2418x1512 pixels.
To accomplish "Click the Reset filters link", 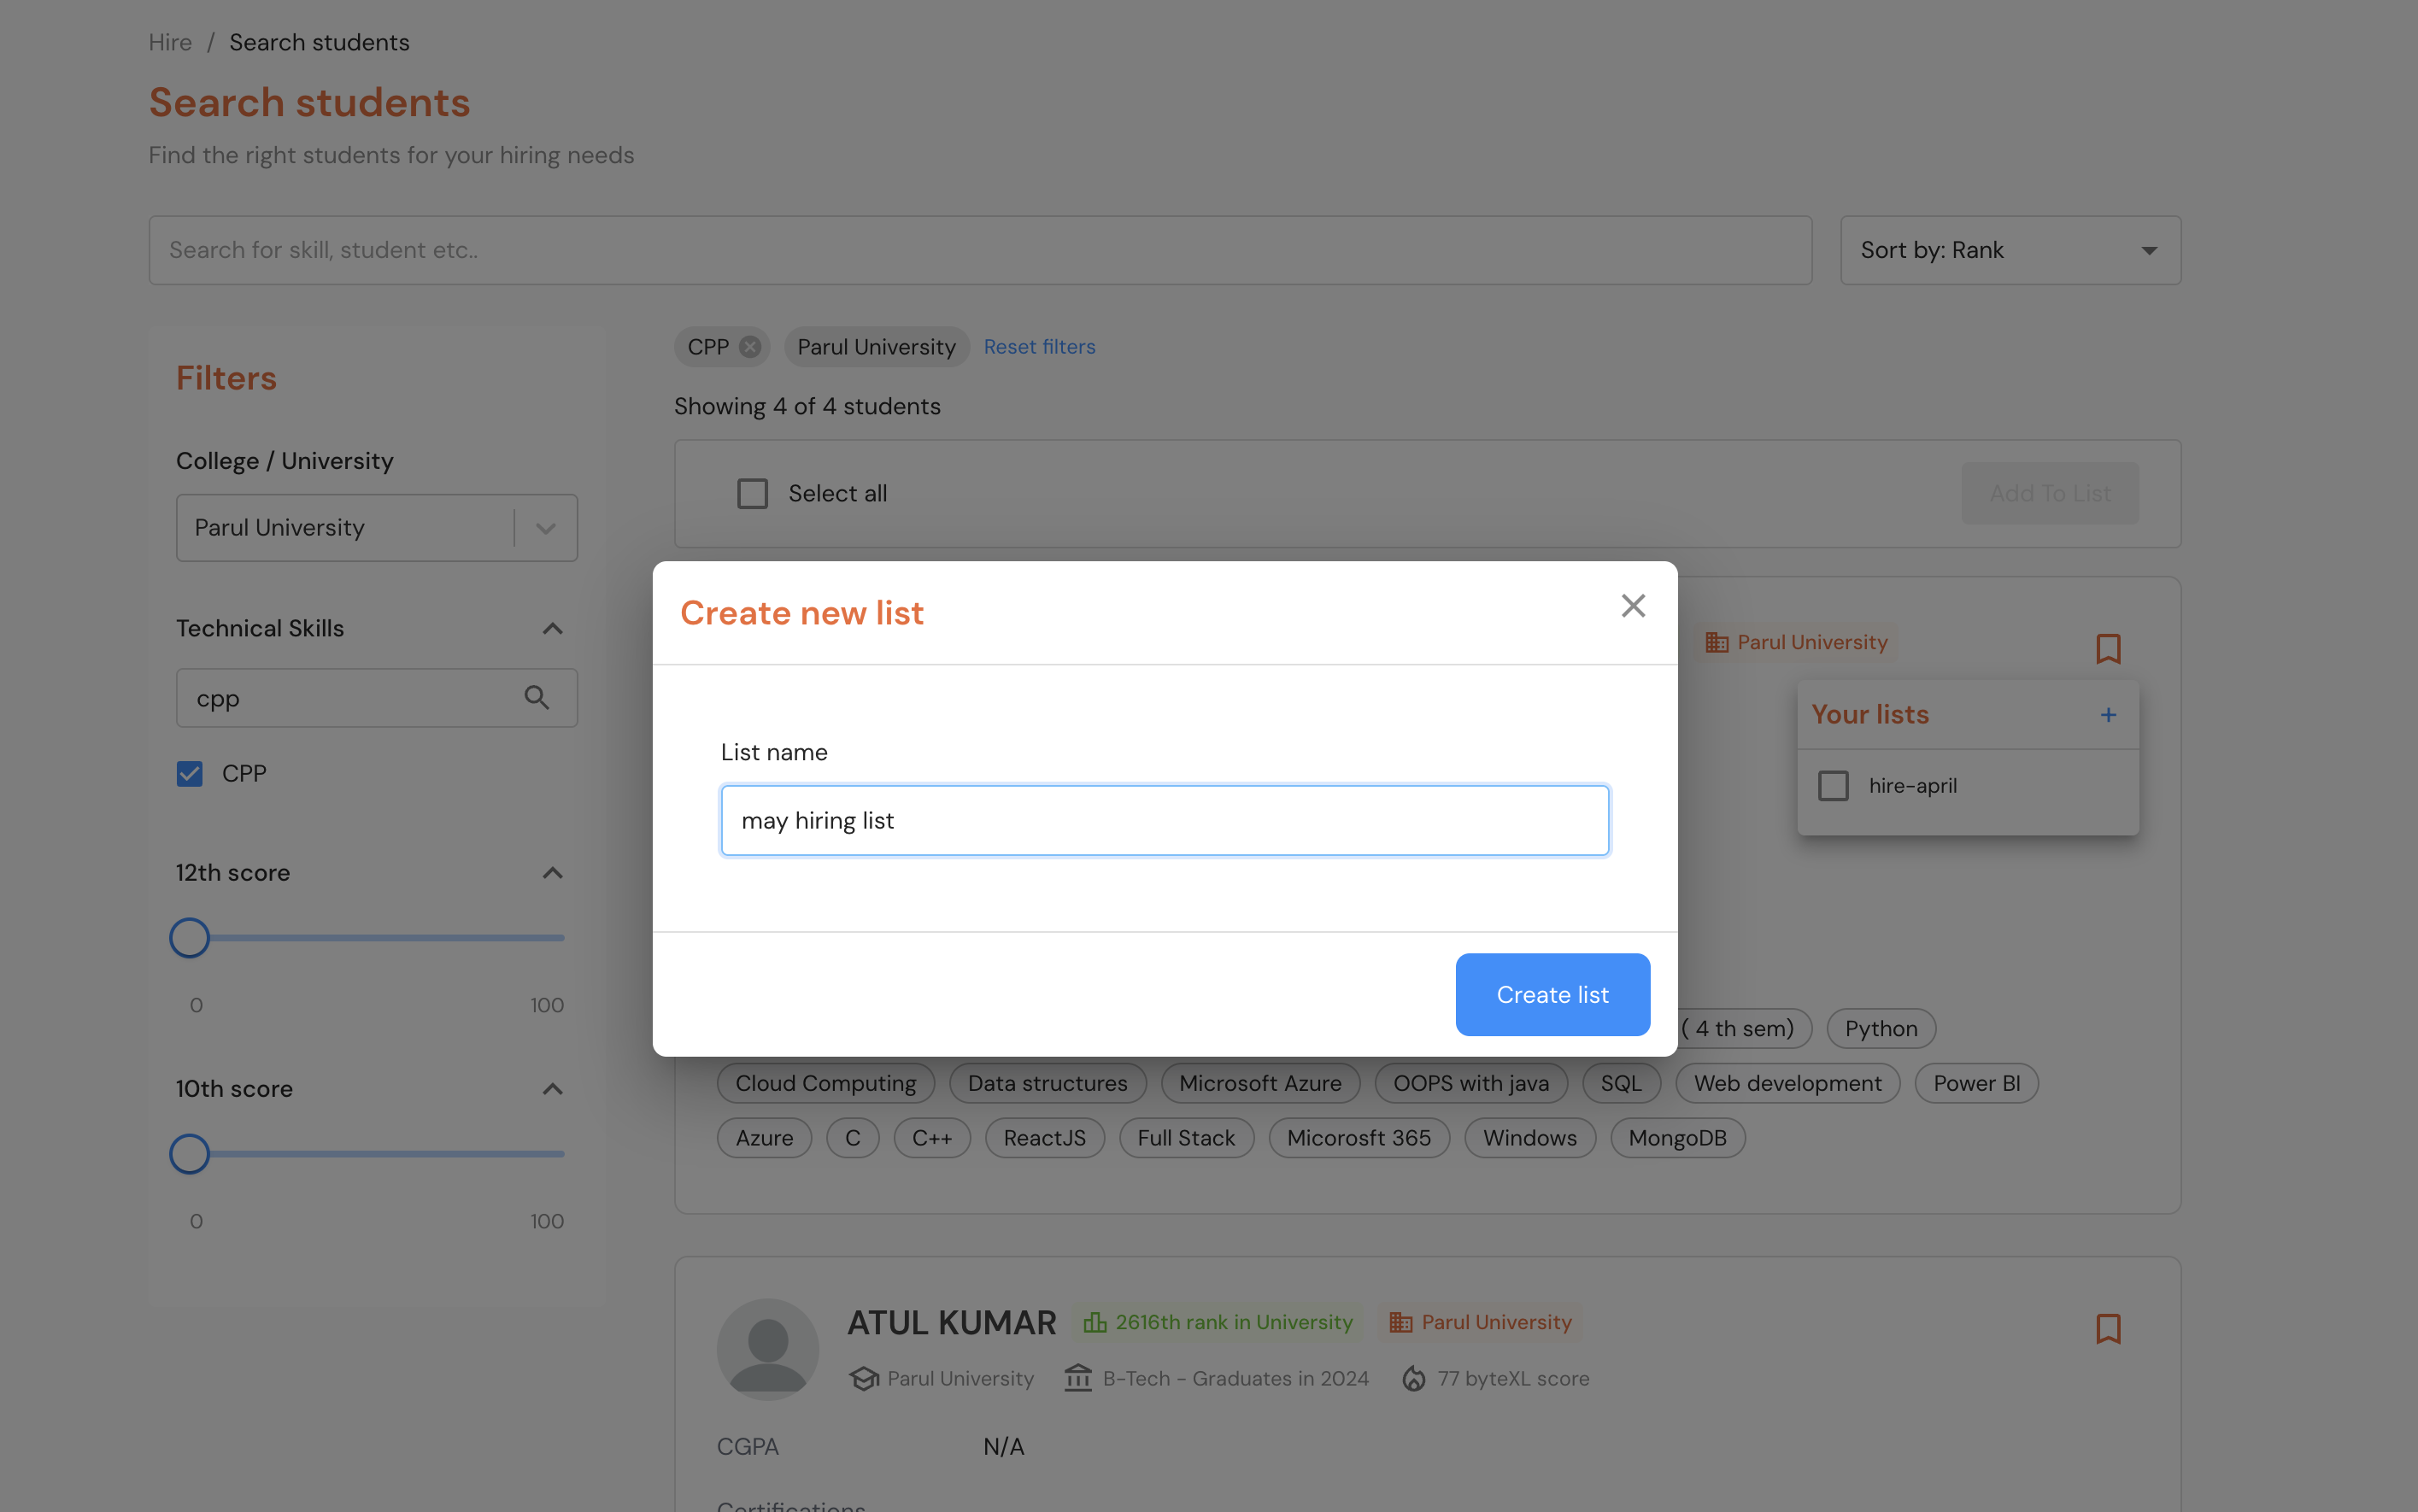I will pyautogui.click(x=1039, y=347).
